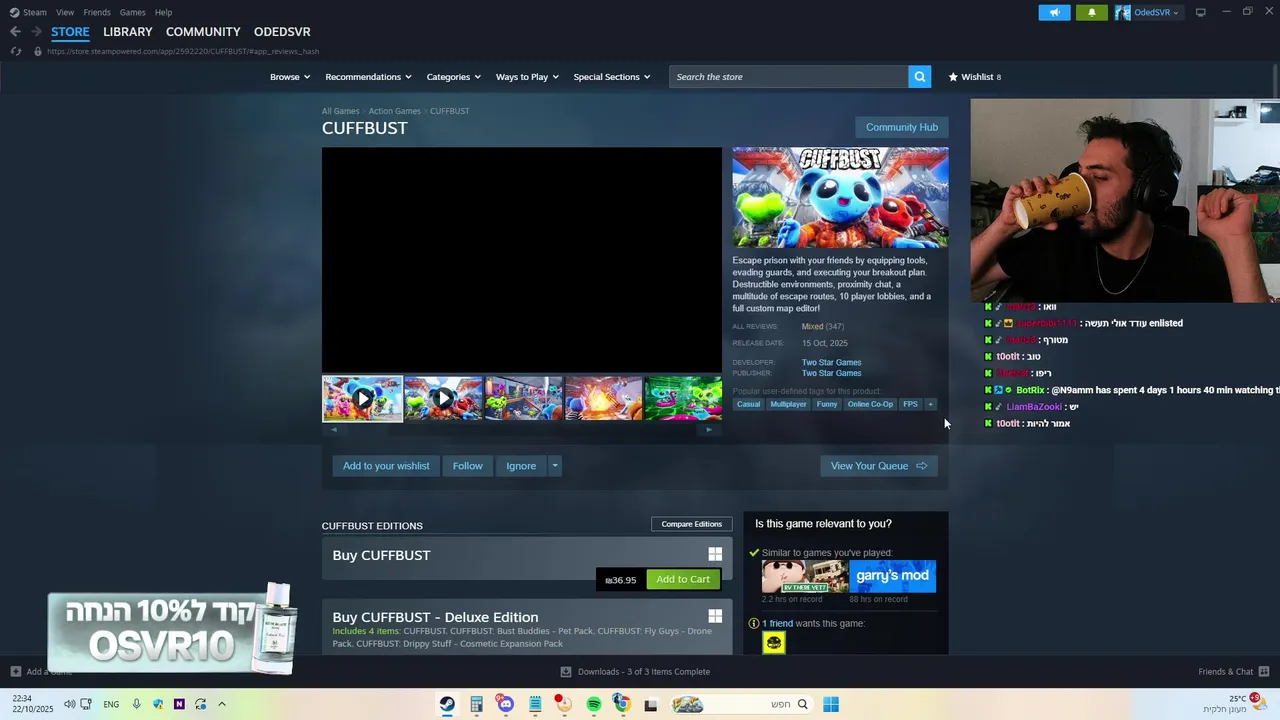
Task: Open the Two Star Games developer link
Action: [831, 362]
